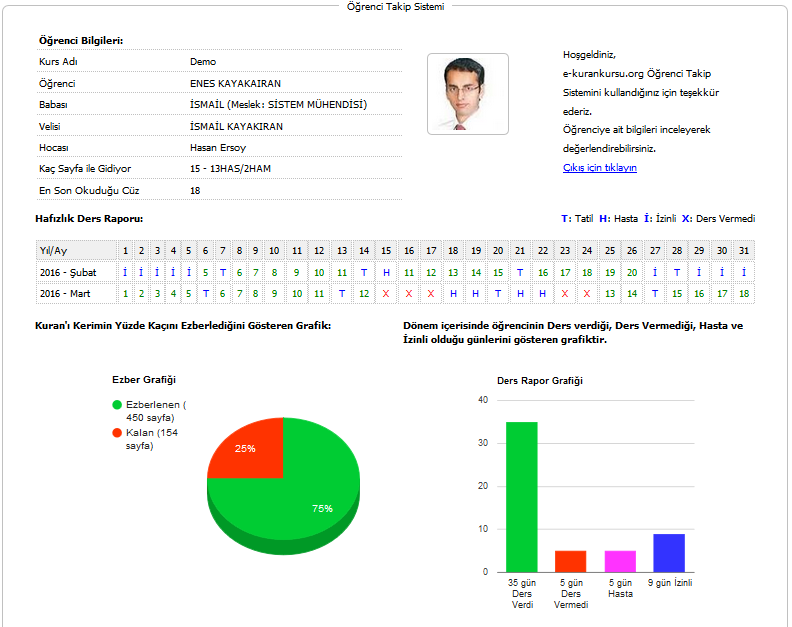This screenshot has height=627, width=792.
Task: Select the teacher name "Hasan Ersoy"
Action: point(217,147)
